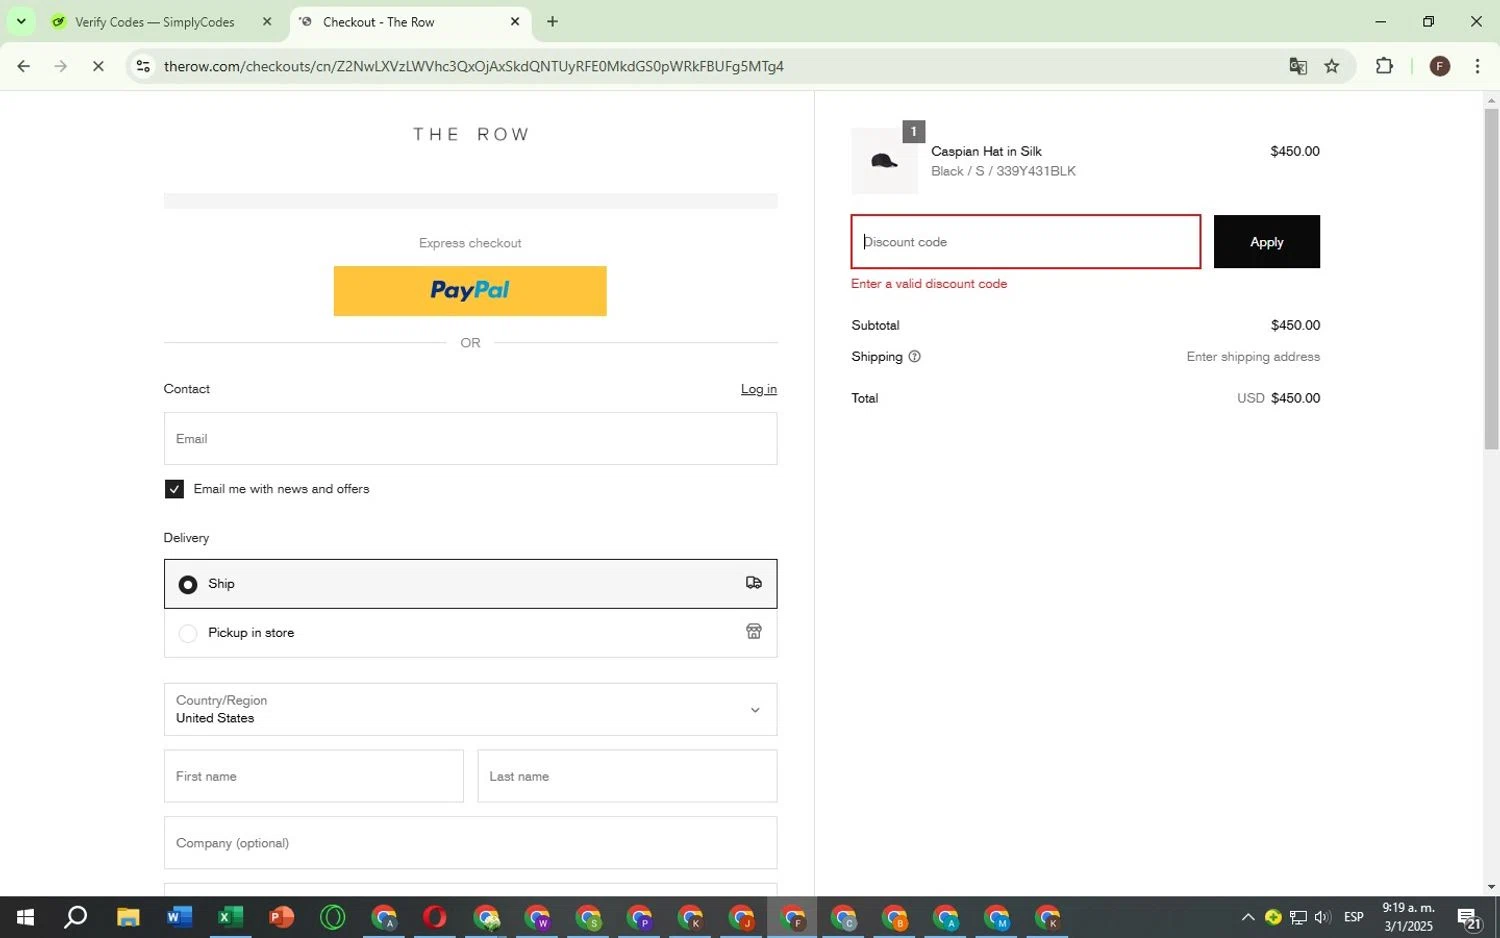Click THE ROW logo

[x=470, y=134]
